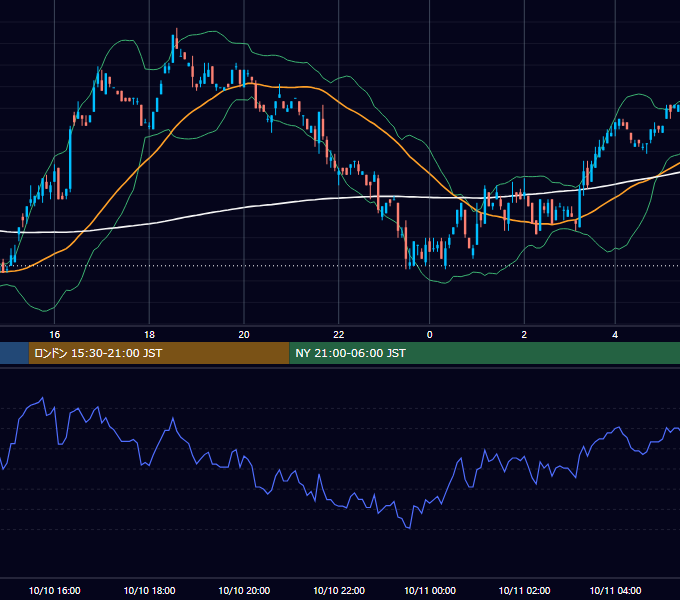Click the 20 hour label on price chart axis
Screen dimensions: 680x600
point(244,335)
